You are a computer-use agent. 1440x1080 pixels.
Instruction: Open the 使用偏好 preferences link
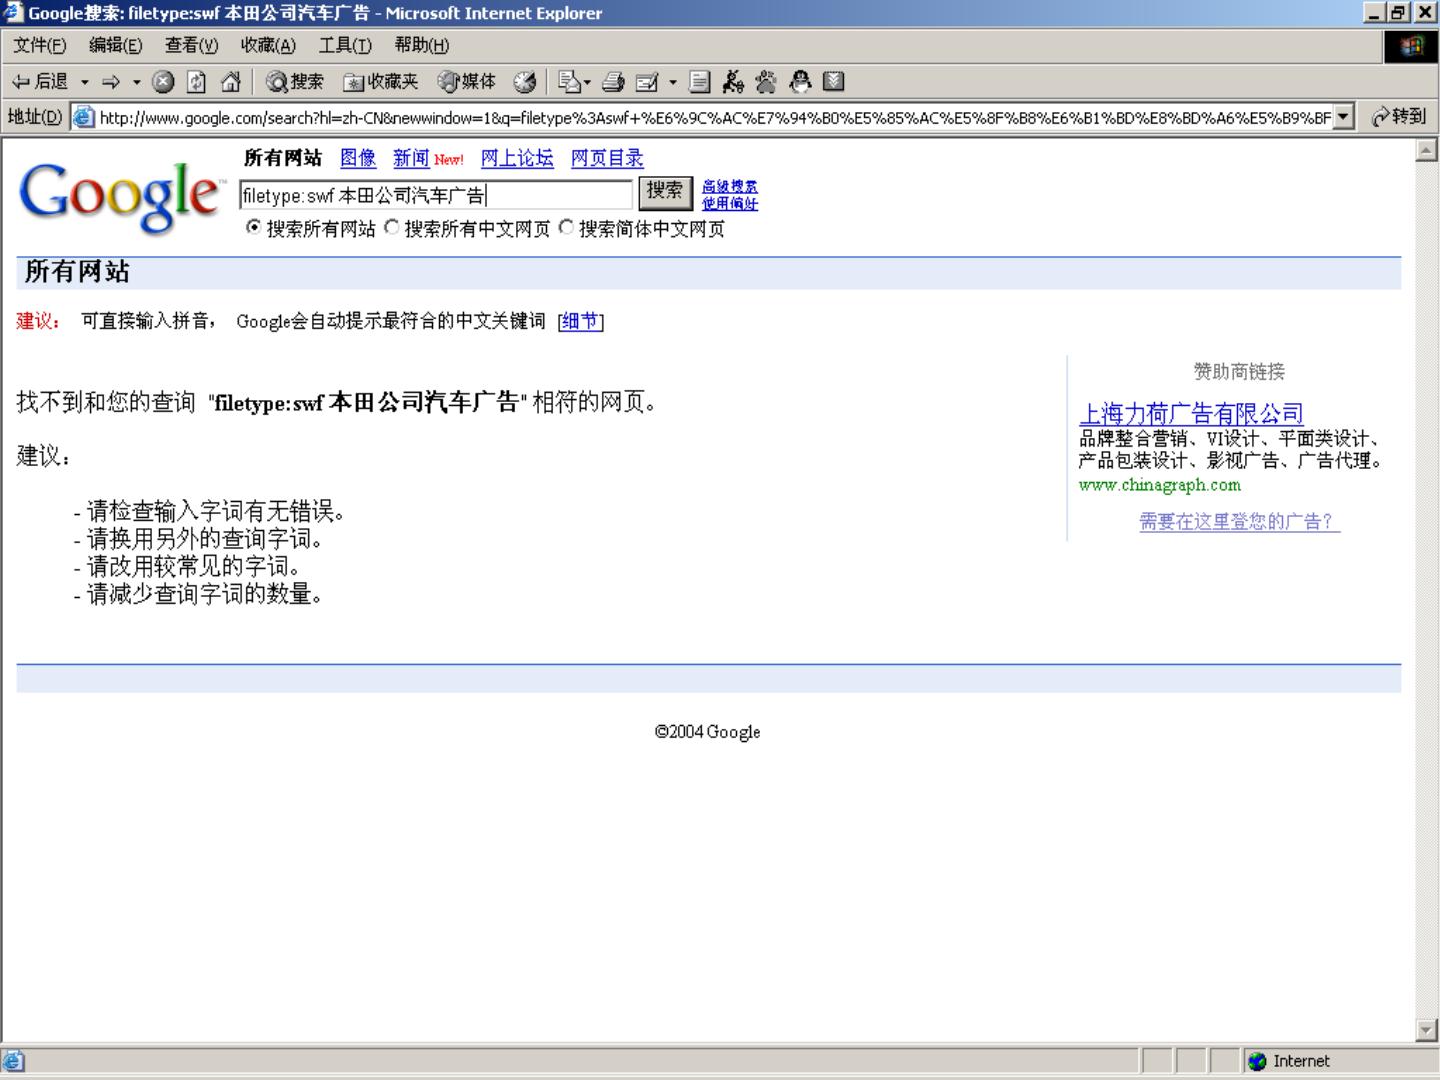pos(730,203)
